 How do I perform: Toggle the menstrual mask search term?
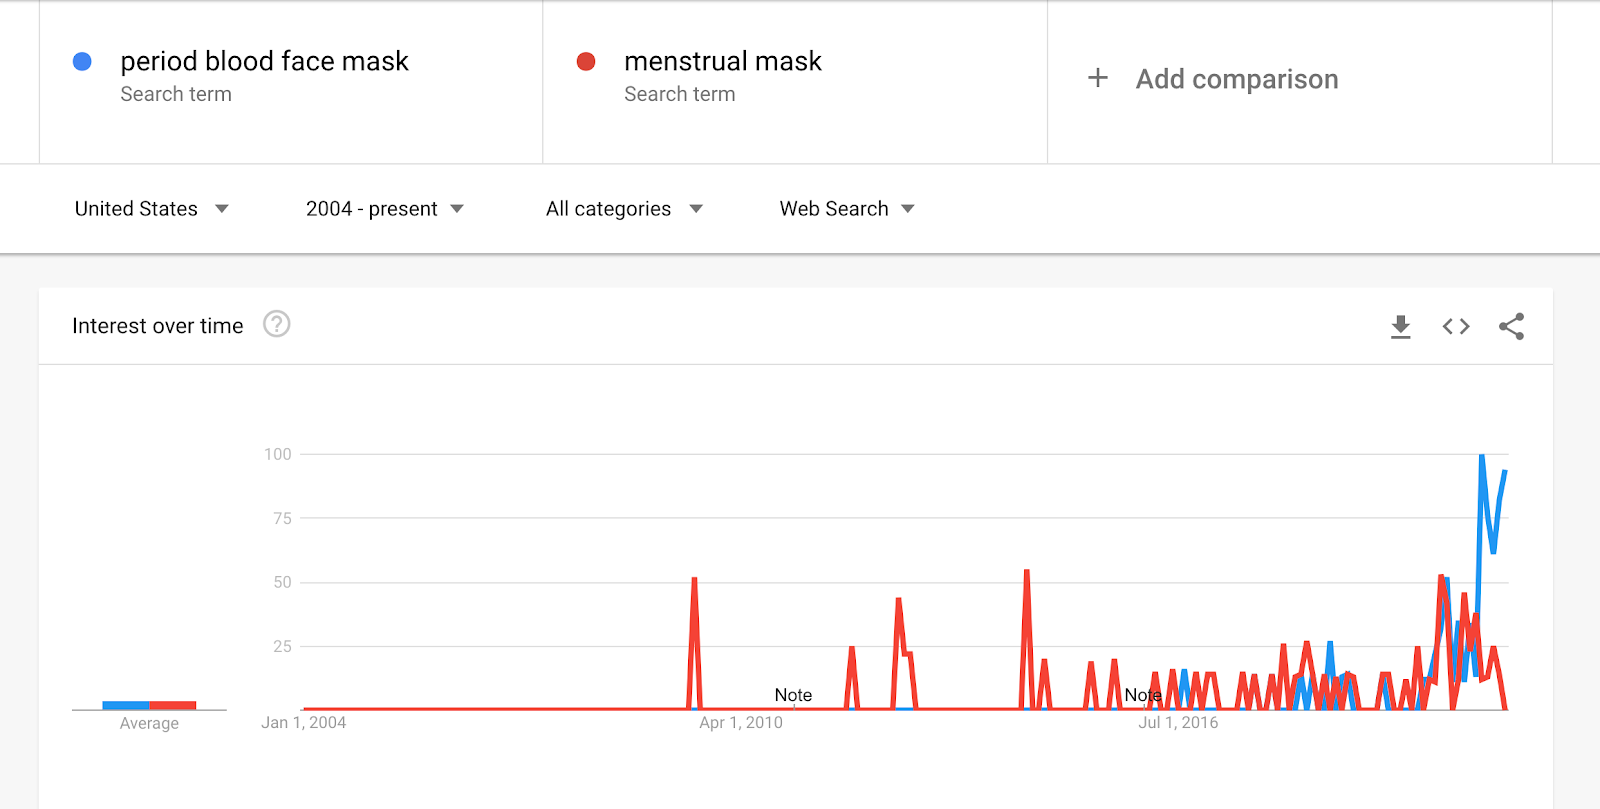click(x=722, y=61)
